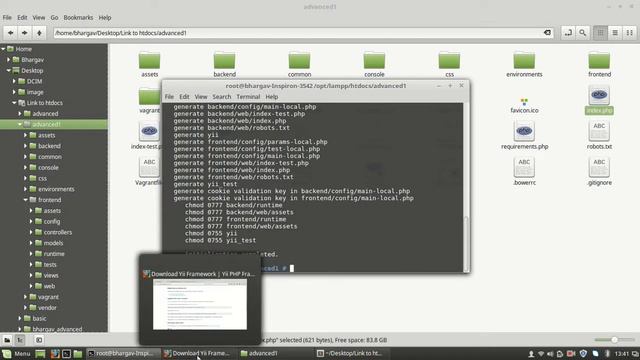Image resolution: width=640 pixels, height=360 pixels.
Task: Open the terminal's Help menu
Action: (272, 97)
